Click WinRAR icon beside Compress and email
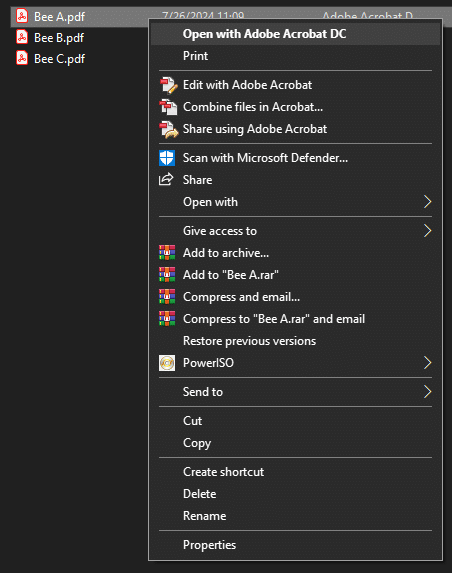Image resolution: width=452 pixels, height=573 pixels. click(167, 296)
